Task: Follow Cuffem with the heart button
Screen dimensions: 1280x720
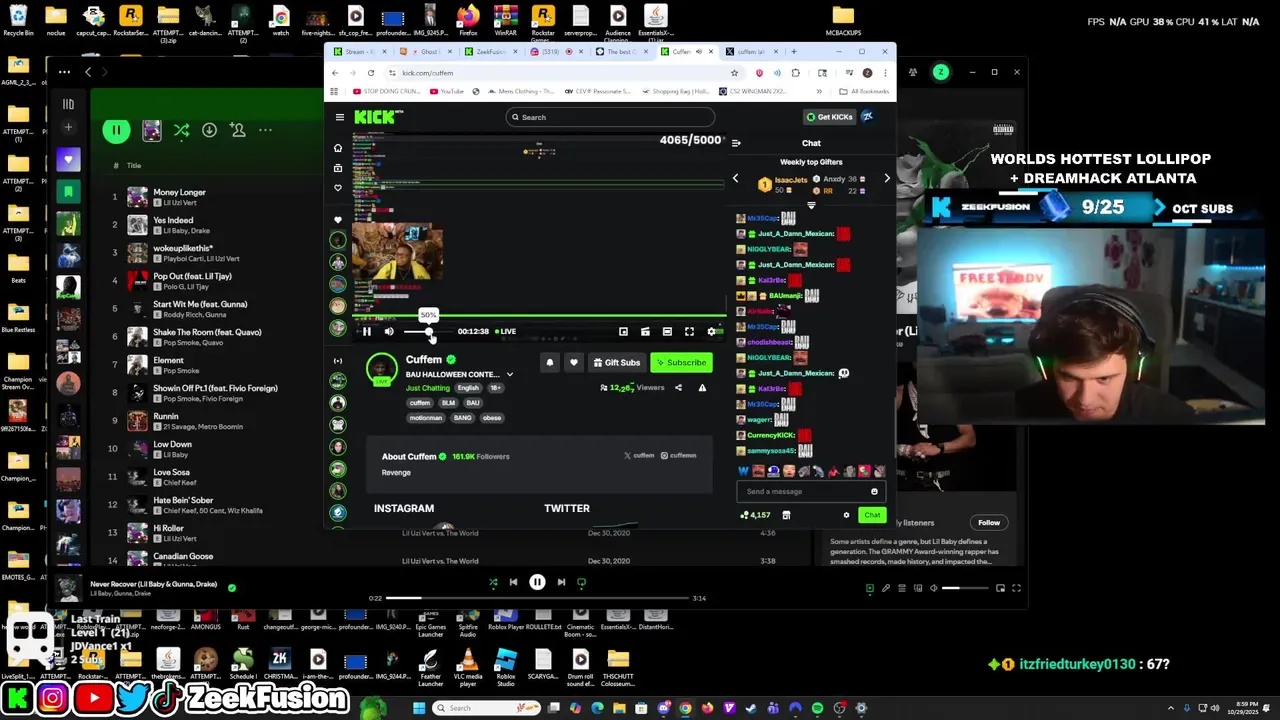Action: click(573, 362)
